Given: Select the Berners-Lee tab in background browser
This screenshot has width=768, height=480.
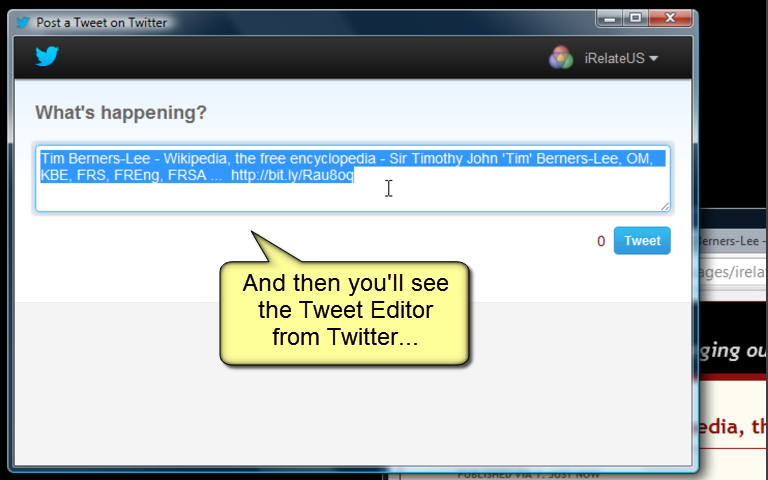Looking at the screenshot, I should pyautogui.click(x=733, y=241).
